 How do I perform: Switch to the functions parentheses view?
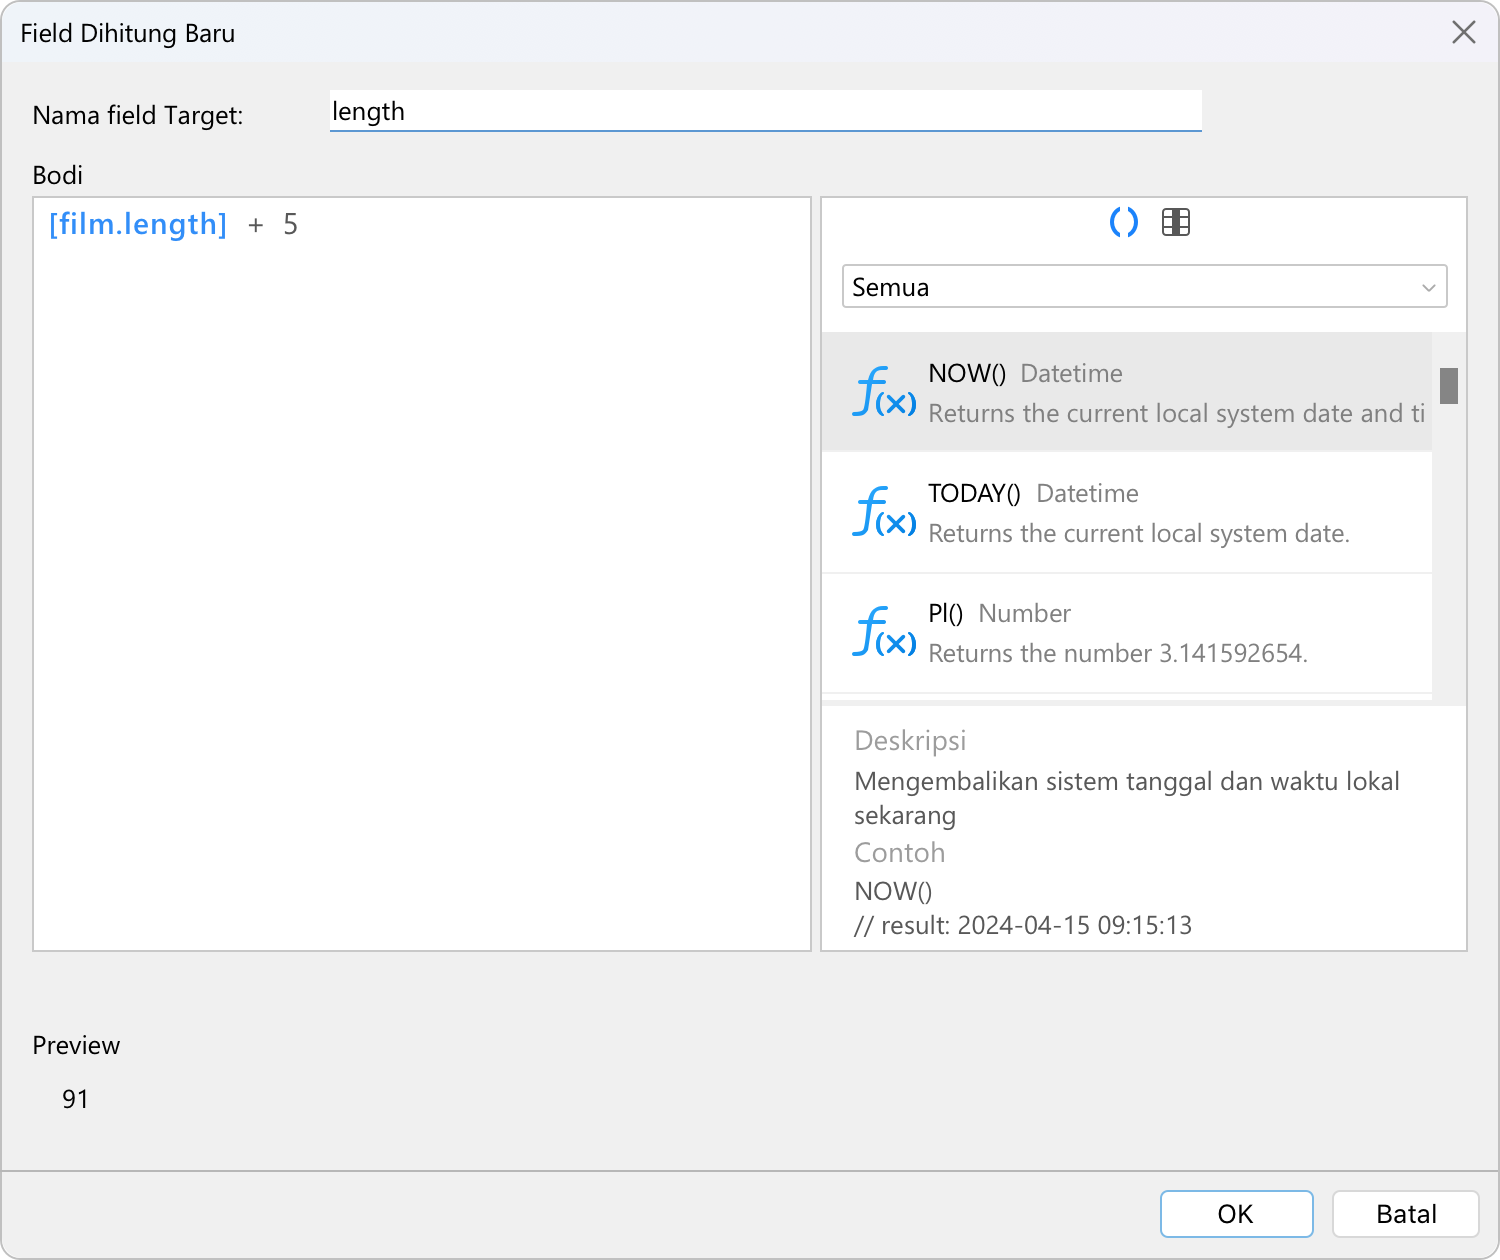click(1124, 222)
